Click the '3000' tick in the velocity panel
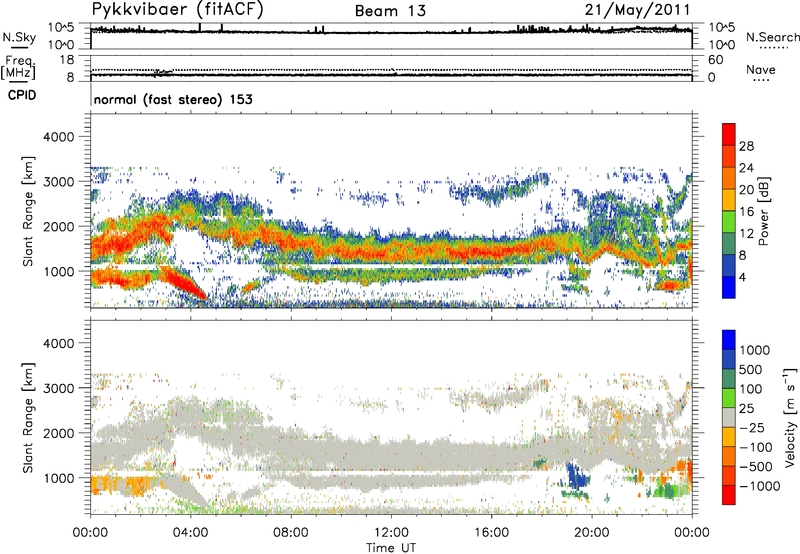 (x=59, y=388)
